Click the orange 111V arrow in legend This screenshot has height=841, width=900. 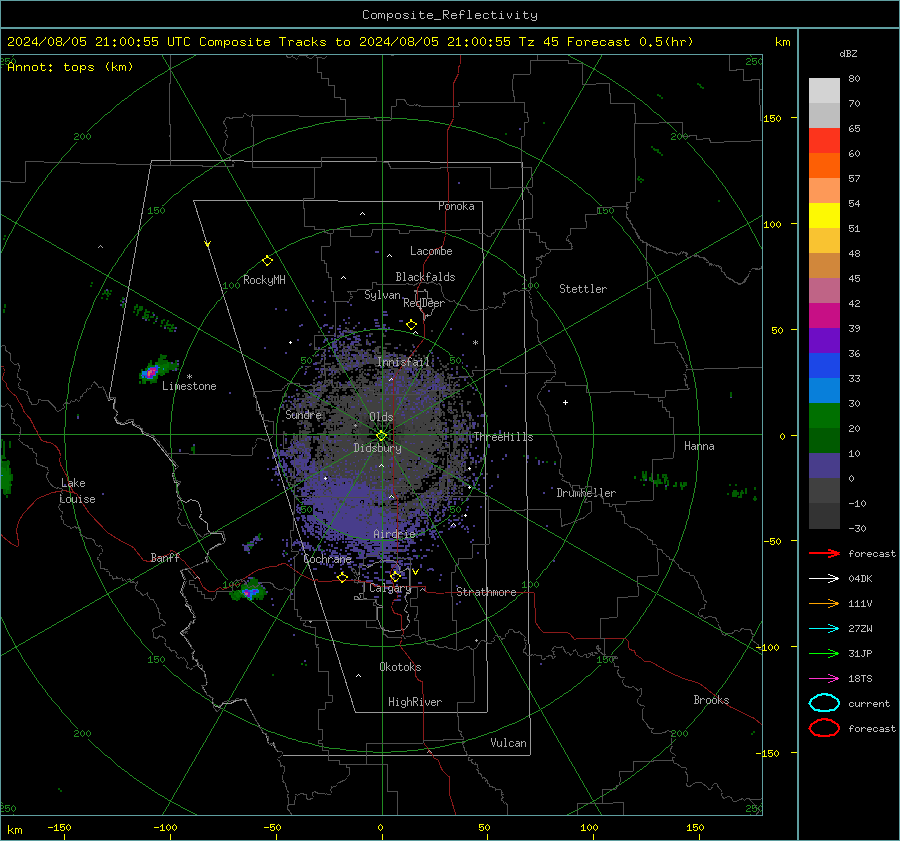pos(824,603)
